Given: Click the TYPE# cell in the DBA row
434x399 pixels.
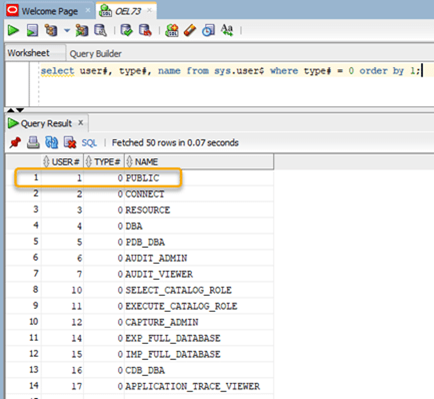Looking at the screenshot, I should [104, 226].
